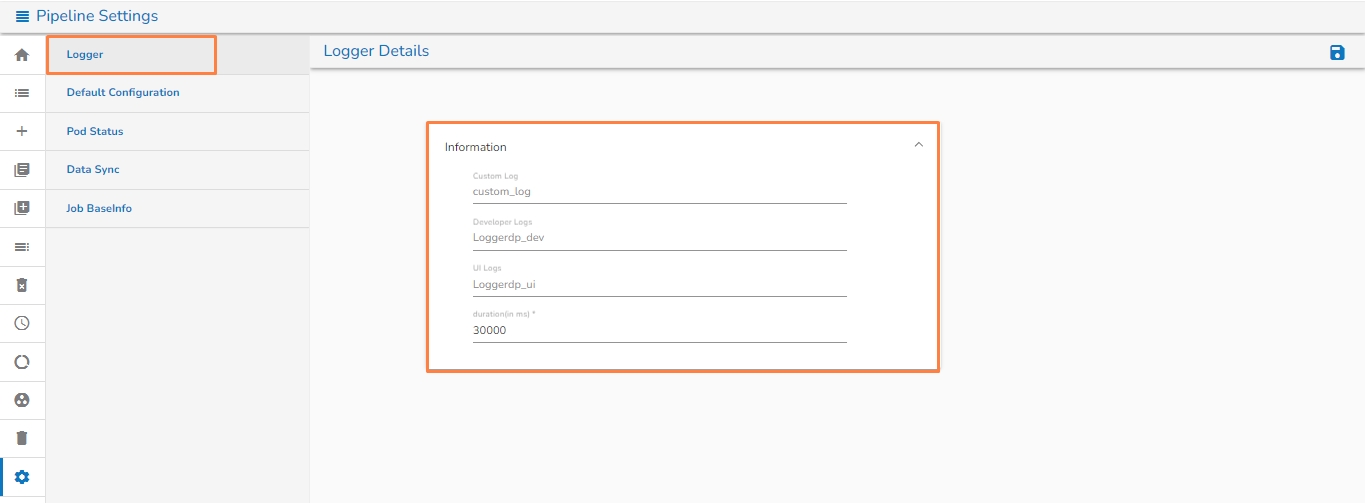Select Job BaseInfo from the settings list

(x=99, y=208)
